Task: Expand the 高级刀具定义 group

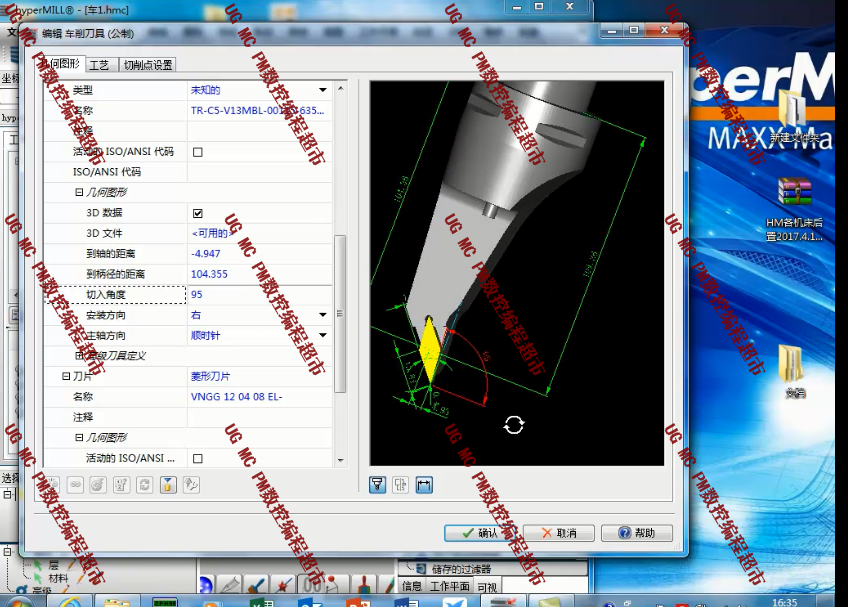Action: (x=79, y=355)
